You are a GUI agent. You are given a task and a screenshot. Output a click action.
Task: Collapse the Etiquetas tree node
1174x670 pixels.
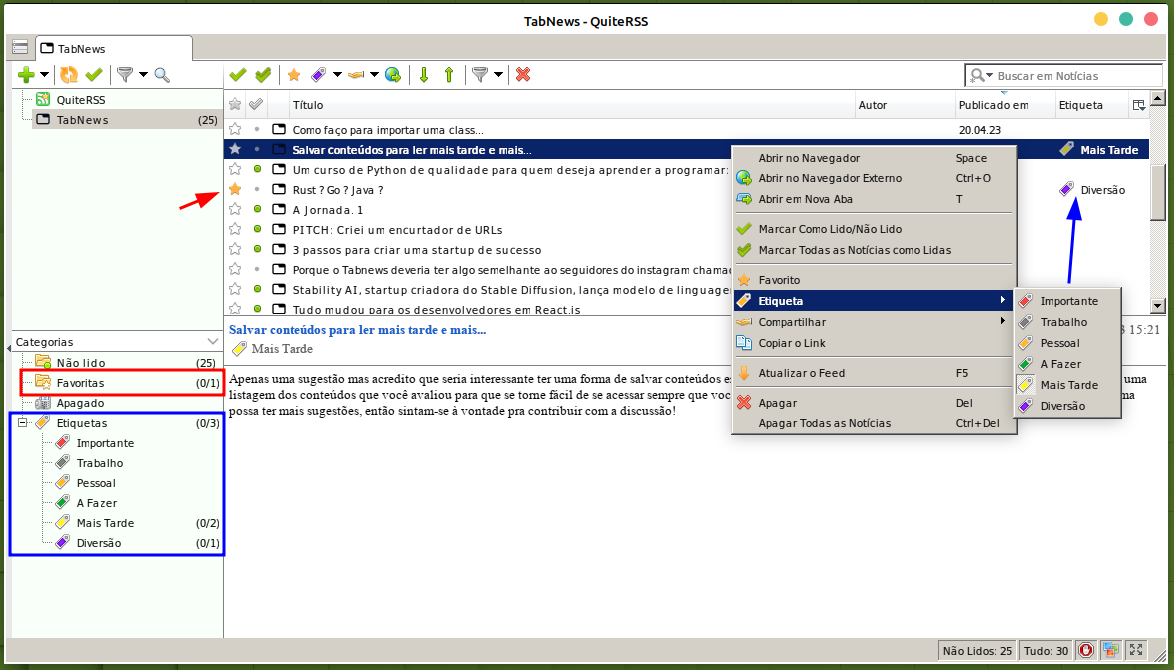22,423
